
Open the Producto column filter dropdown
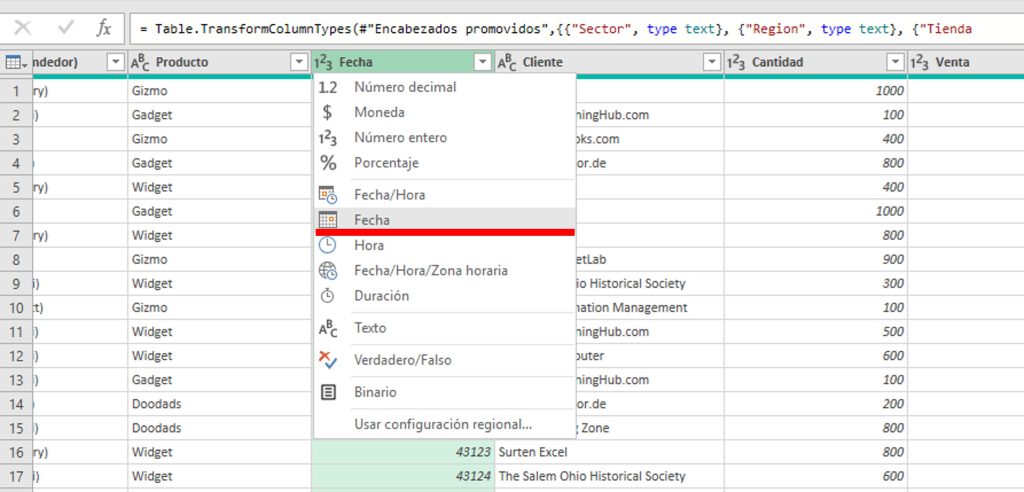point(299,62)
